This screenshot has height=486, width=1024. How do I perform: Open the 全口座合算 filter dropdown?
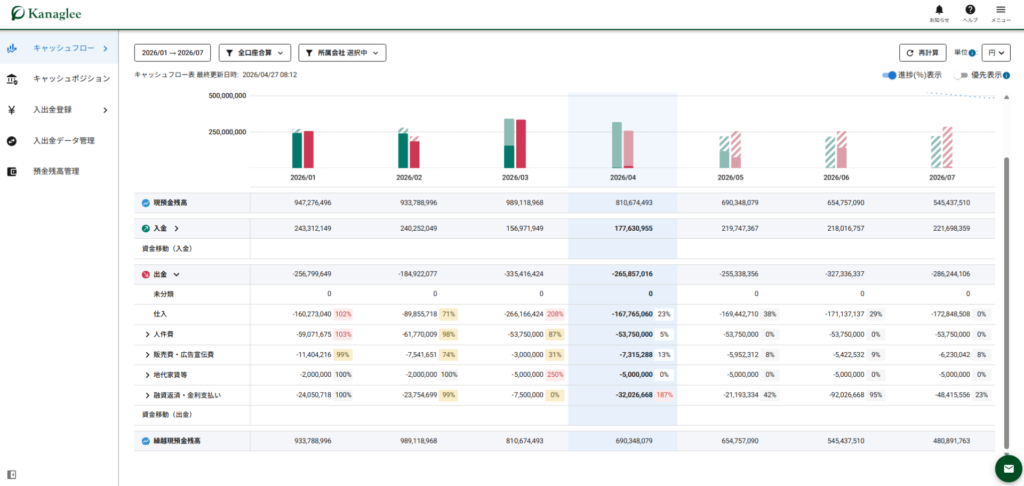(255, 53)
